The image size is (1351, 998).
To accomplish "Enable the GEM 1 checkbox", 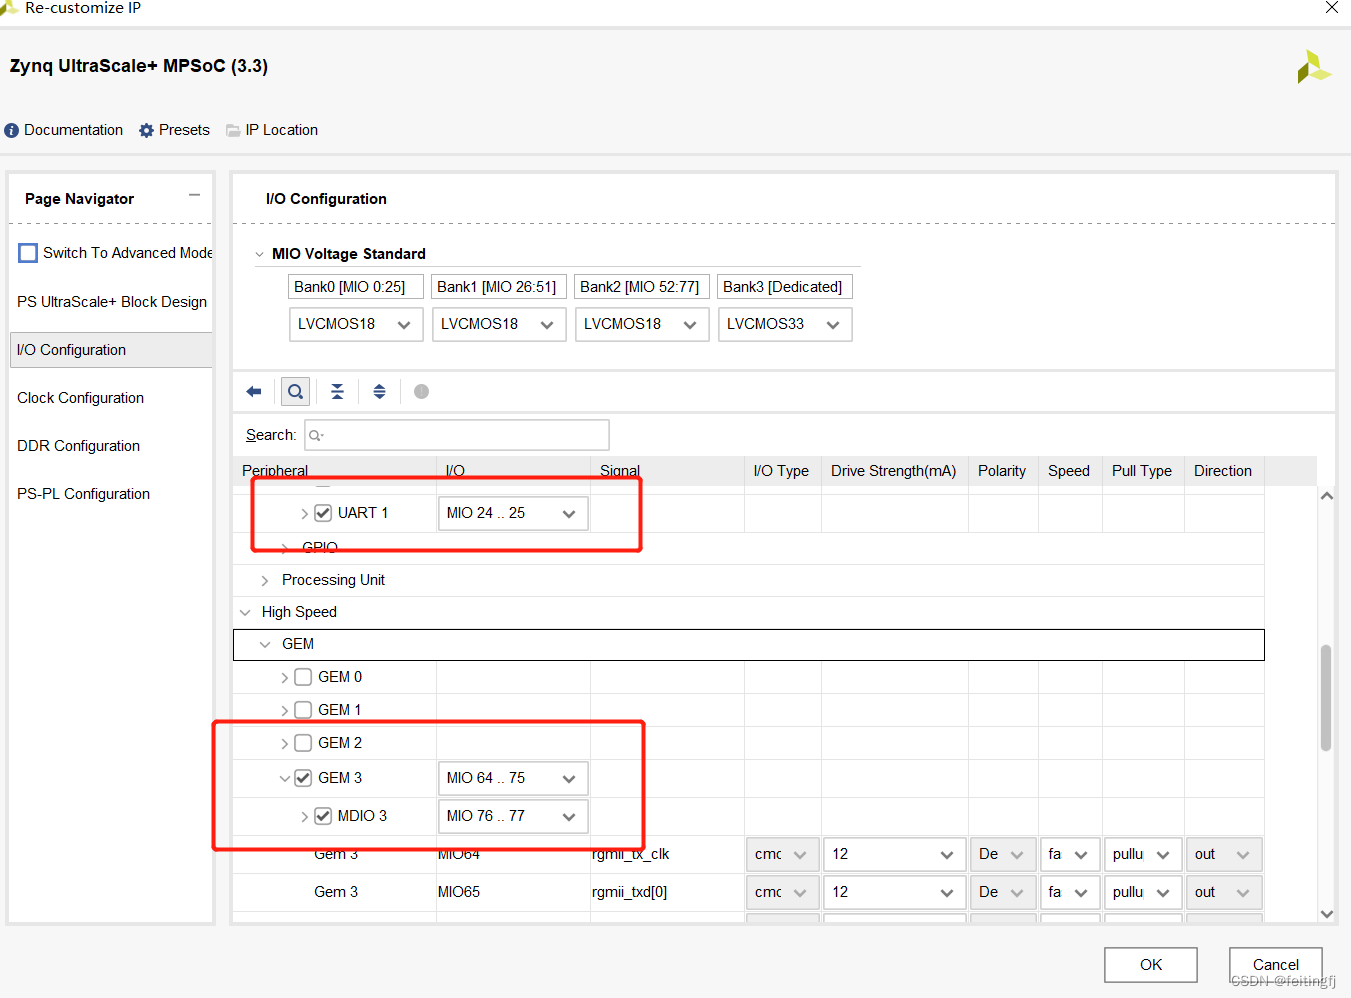I will (x=303, y=710).
